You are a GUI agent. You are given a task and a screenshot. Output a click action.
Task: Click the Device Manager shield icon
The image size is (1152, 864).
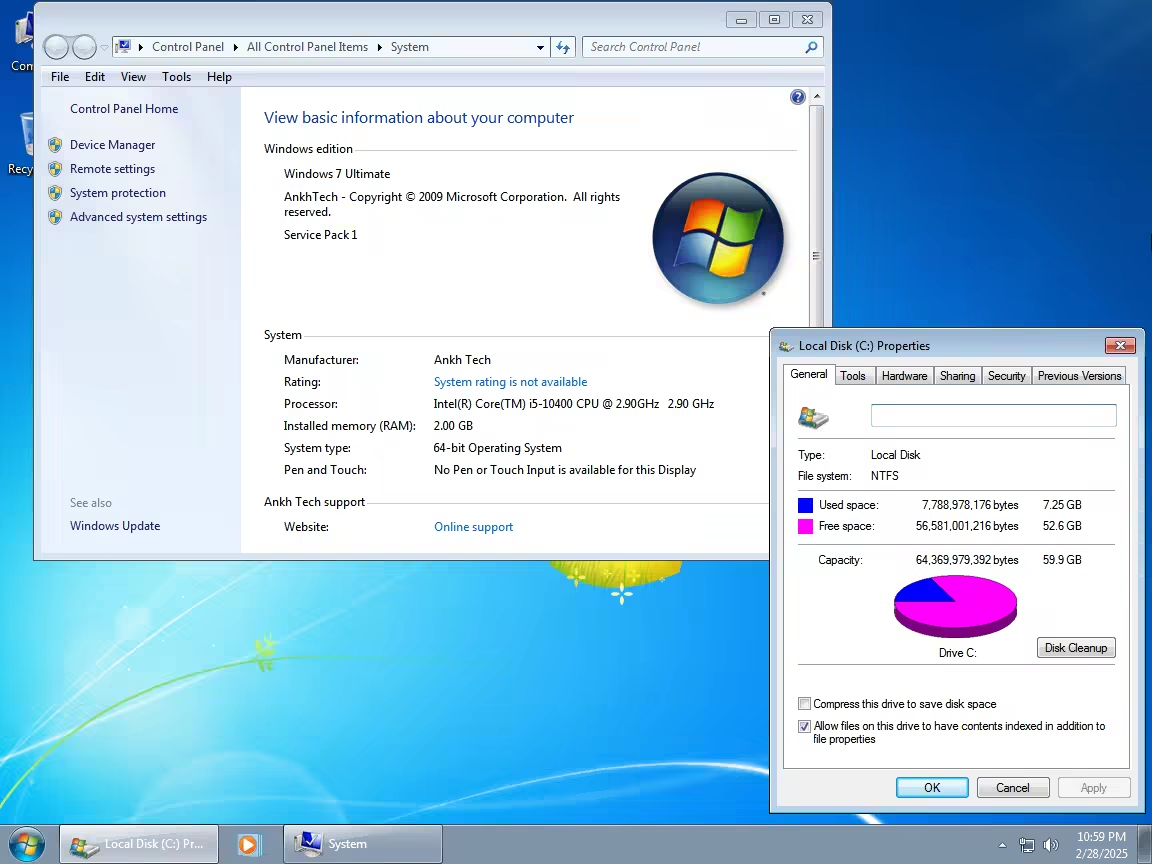click(x=55, y=145)
